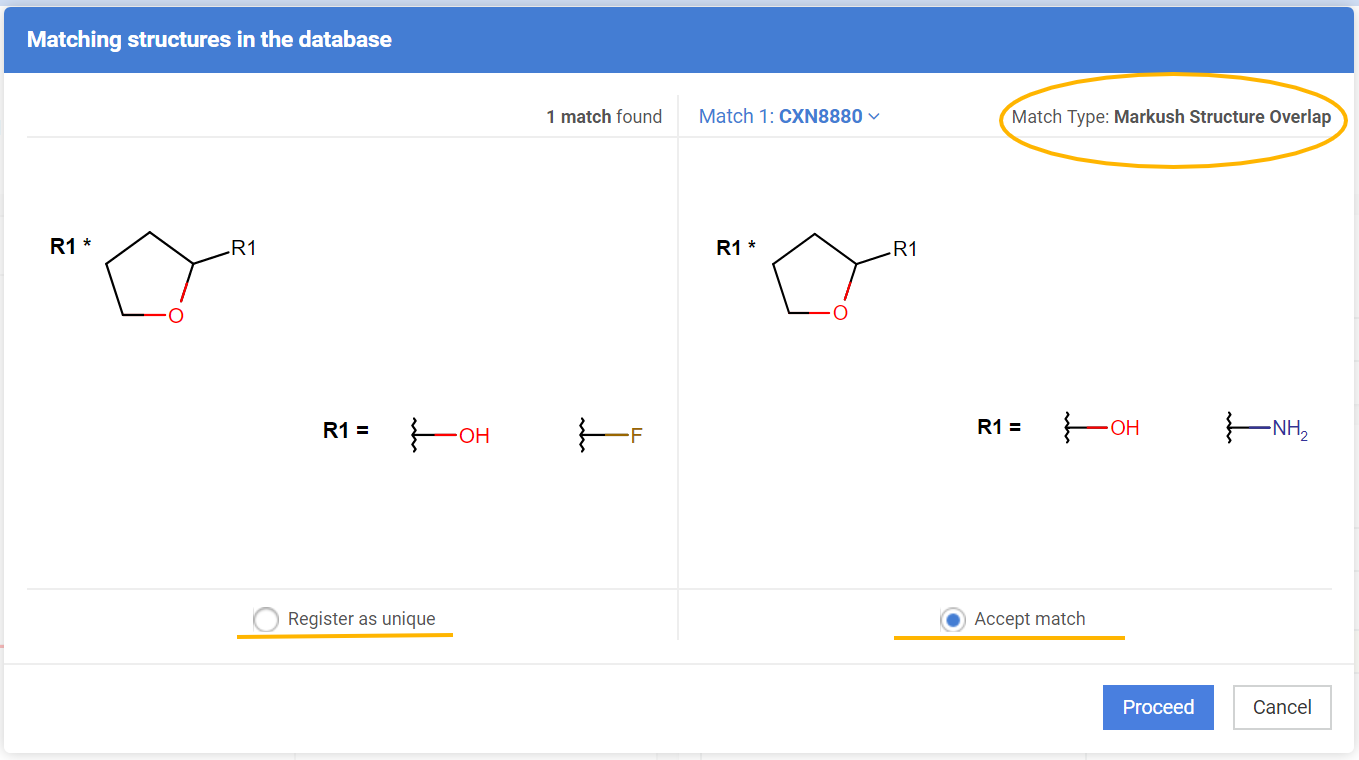Click the chevron arrow beside CXN8880
The width and height of the screenshot is (1359, 760).
click(874, 117)
